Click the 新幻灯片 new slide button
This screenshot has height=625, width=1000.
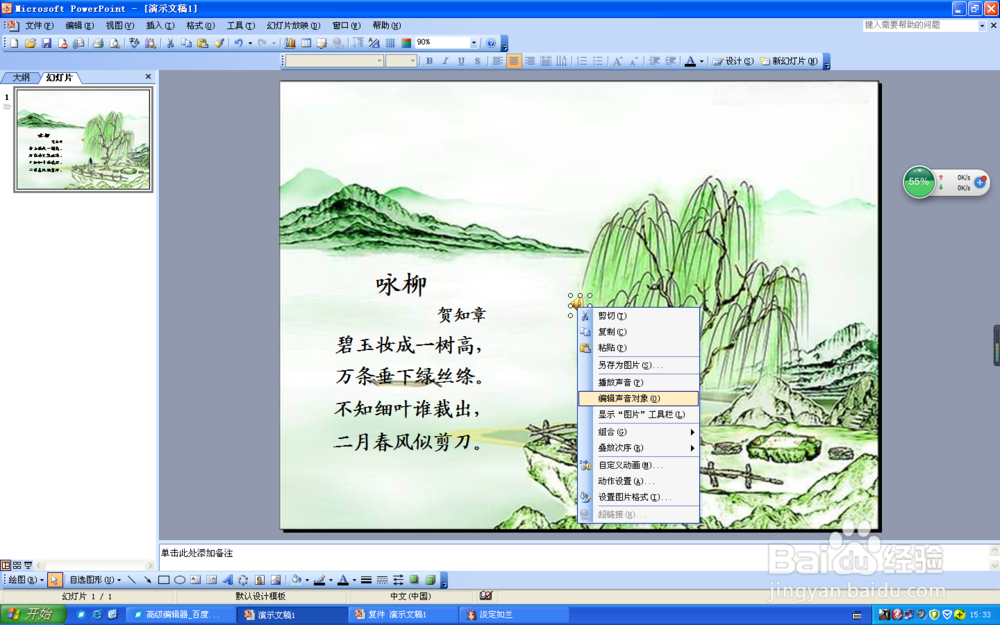789,61
